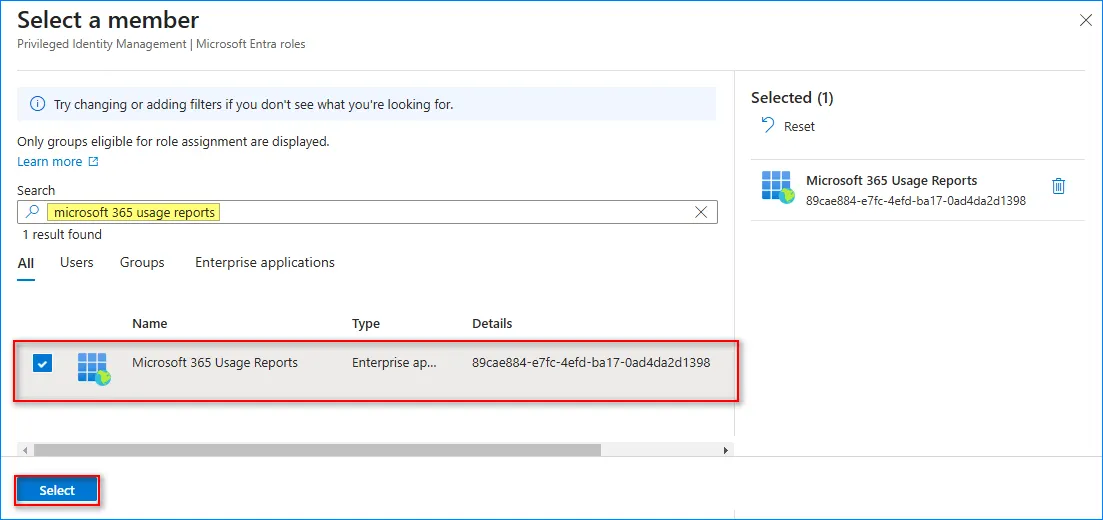Click the info icon in the filter tip banner
1103x520 pixels.
(x=37, y=104)
